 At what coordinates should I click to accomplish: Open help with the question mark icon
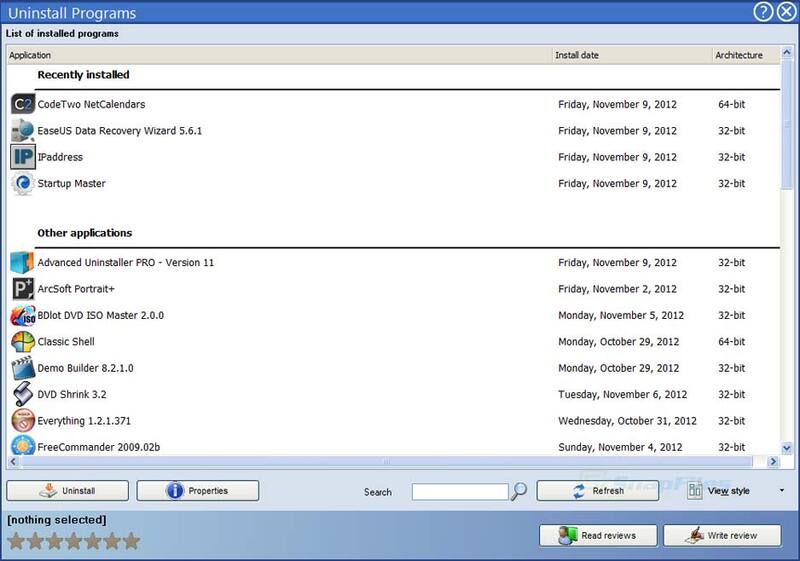pos(763,12)
